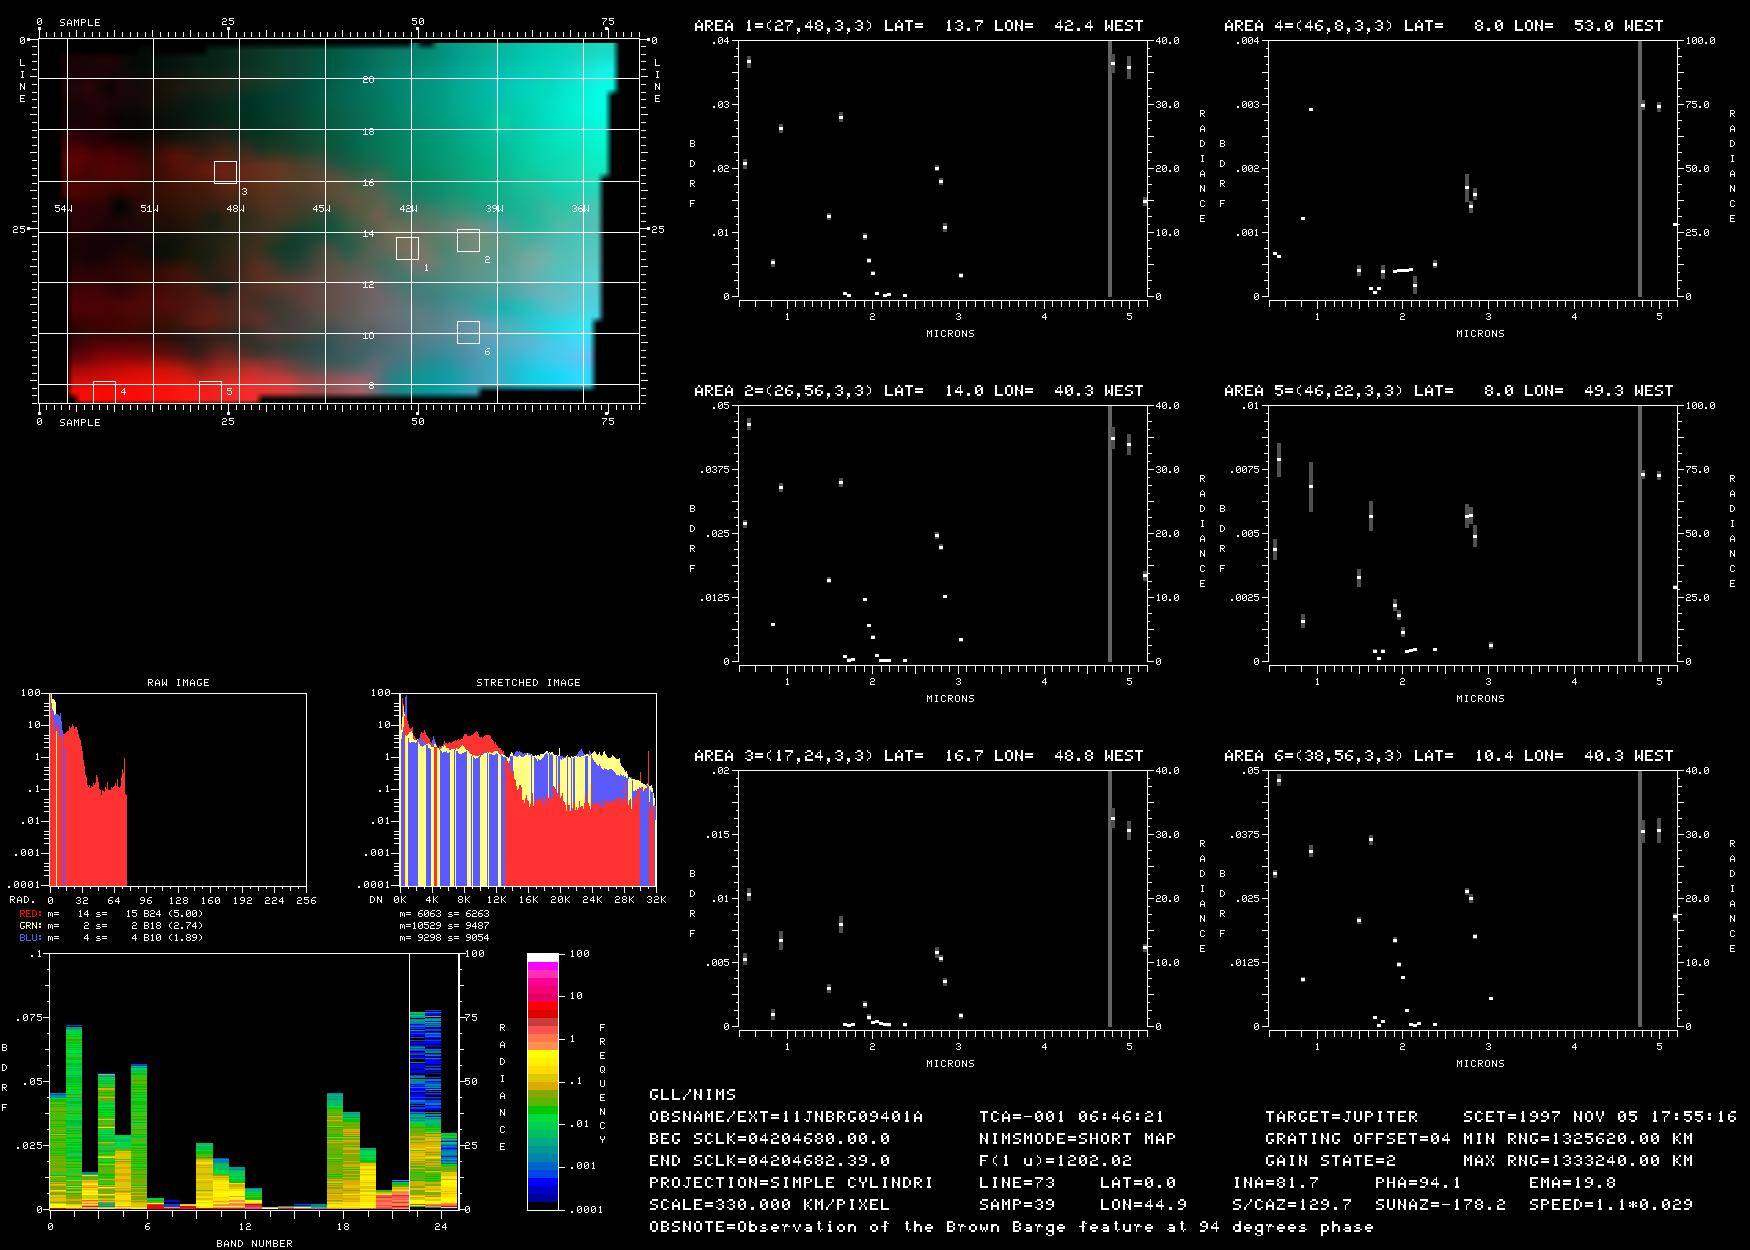Click the PROJECTION=SIMPLE CYLINDRI field
This screenshot has width=1750, height=1250.
(x=792, y=1183)
